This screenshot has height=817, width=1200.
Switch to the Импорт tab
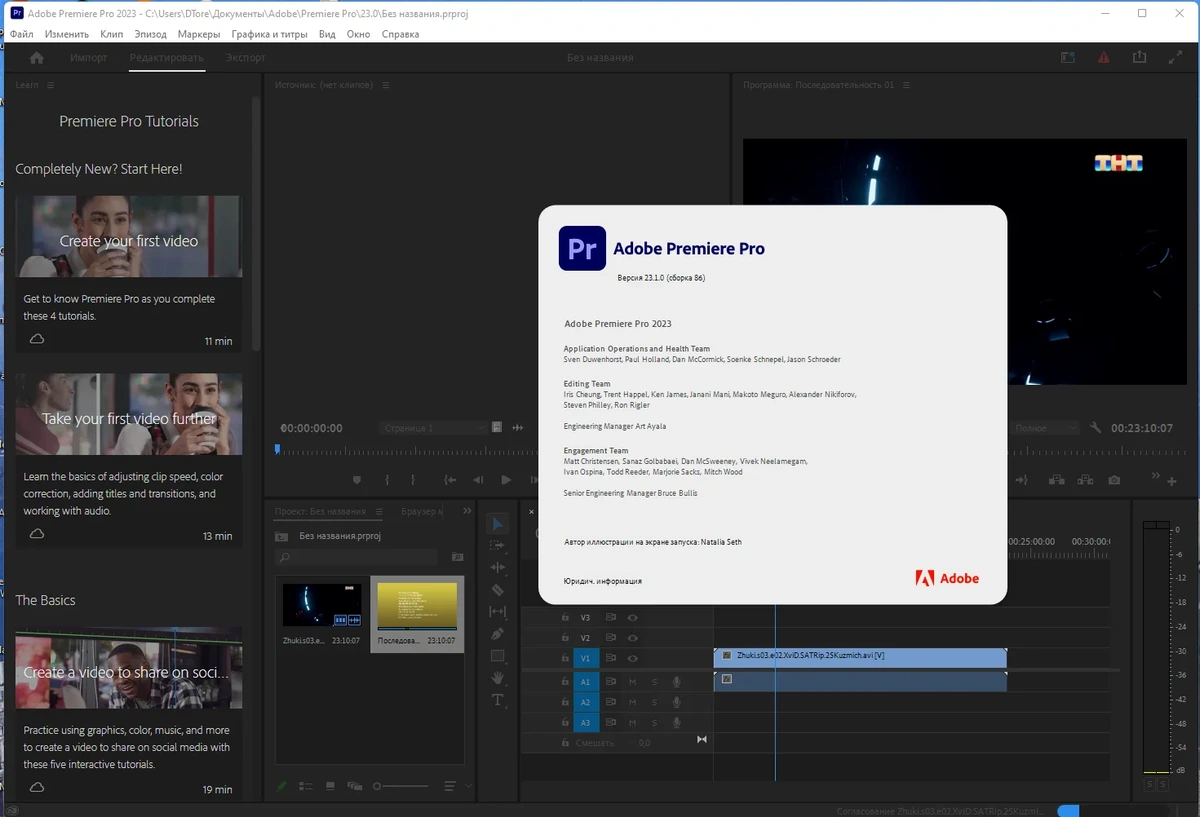tap(89, 58)
